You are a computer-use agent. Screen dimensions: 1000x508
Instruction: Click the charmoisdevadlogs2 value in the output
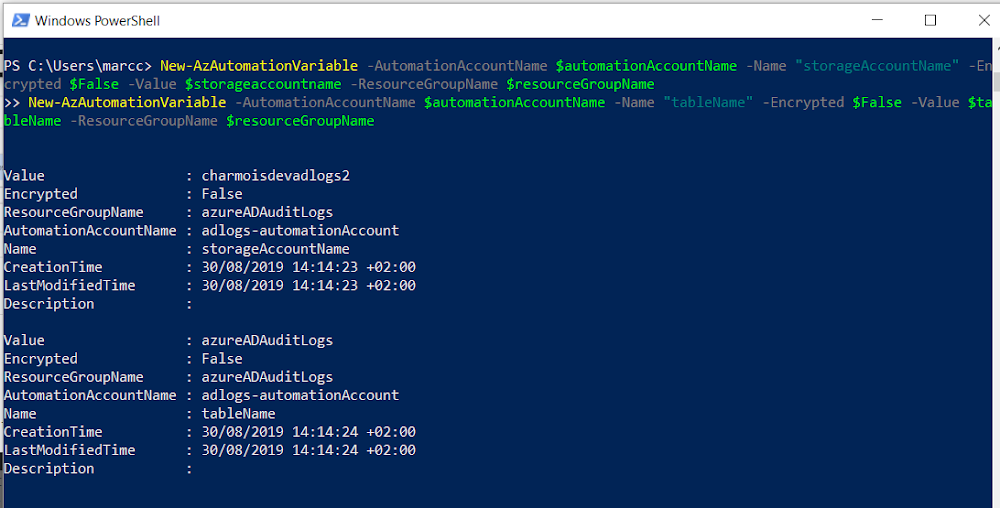click(276, 176)
